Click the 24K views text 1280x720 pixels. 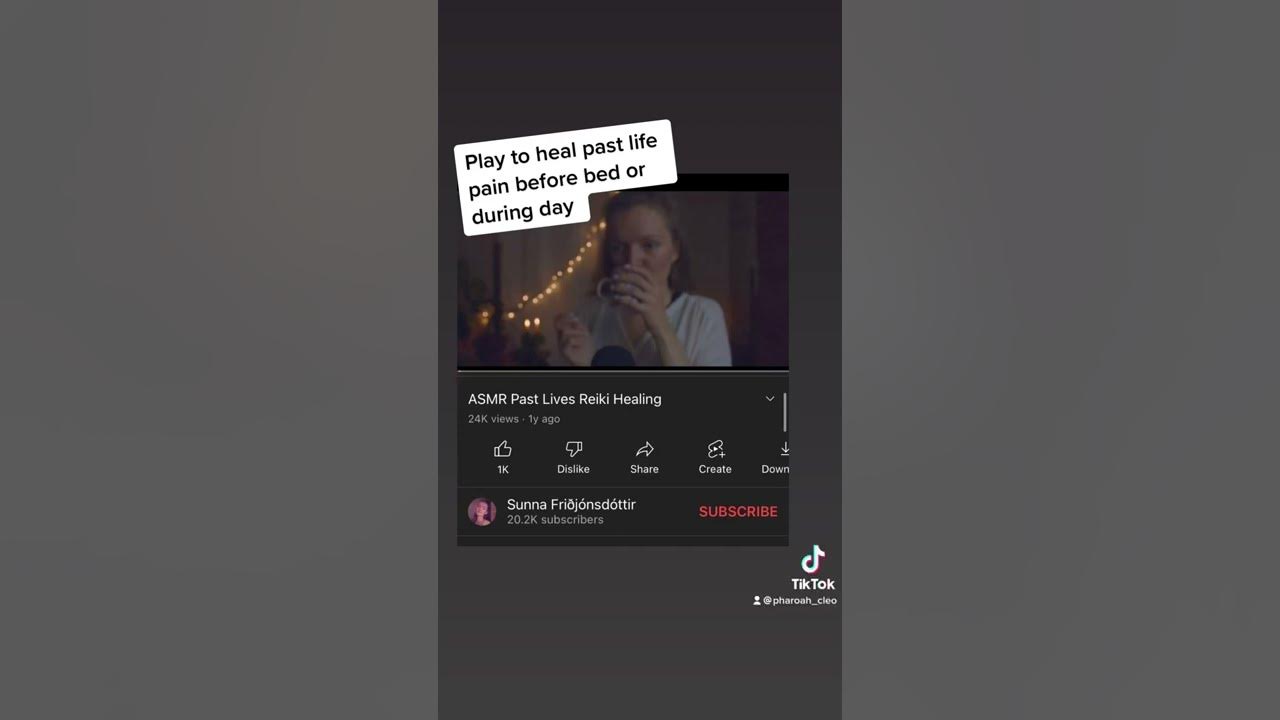(493, 419)
